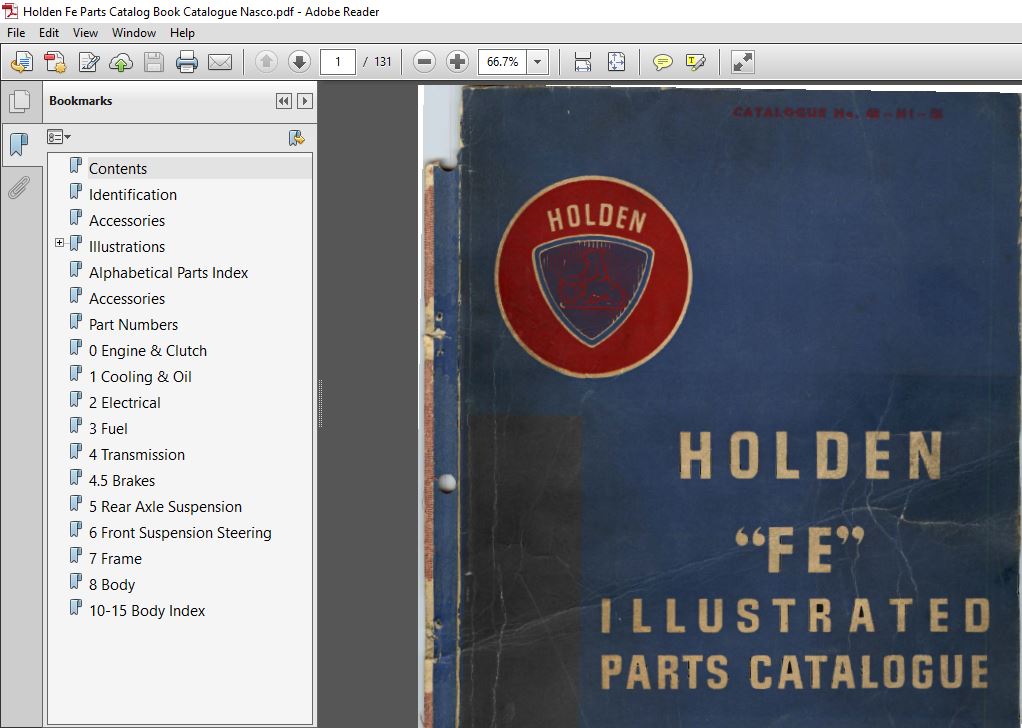Click the Fit one full page icon
The height and width of the screenshot is (728, 1022).
coord(616,62)
